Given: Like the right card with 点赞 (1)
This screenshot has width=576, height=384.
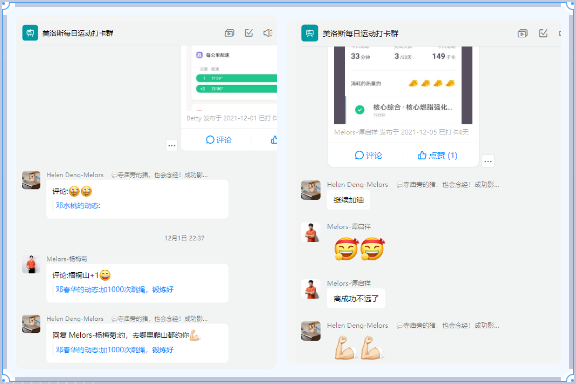Looking at the screenshot, I should (x=437, y=155).
